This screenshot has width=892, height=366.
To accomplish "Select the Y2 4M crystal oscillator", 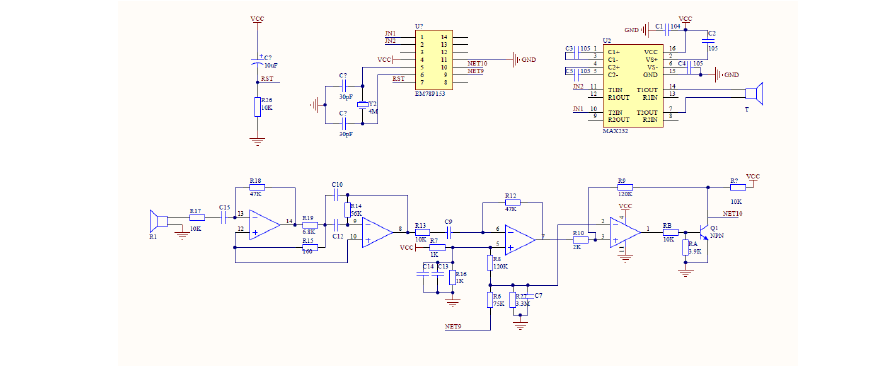I will click(x=362, y=105).
